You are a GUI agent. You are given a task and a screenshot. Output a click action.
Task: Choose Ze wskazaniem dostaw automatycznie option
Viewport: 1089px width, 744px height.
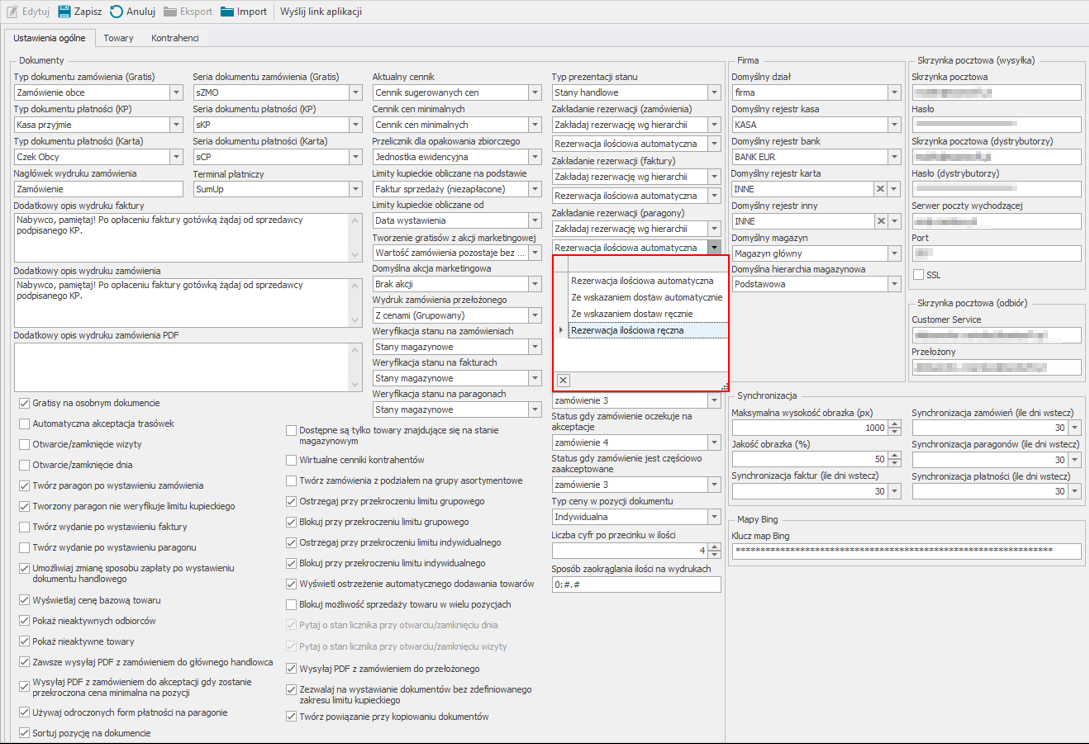[x=646, y=297]
